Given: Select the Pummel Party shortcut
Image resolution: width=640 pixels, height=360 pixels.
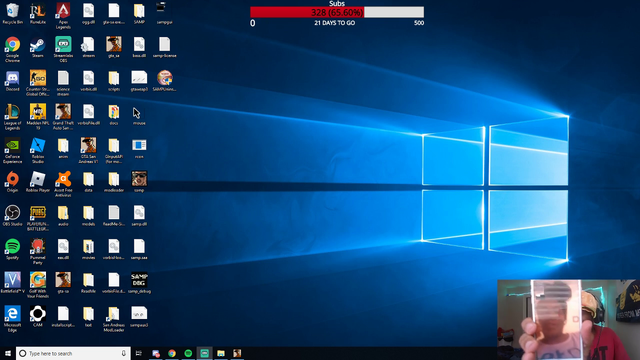Looking at the screenshot, I should point(38,251).
